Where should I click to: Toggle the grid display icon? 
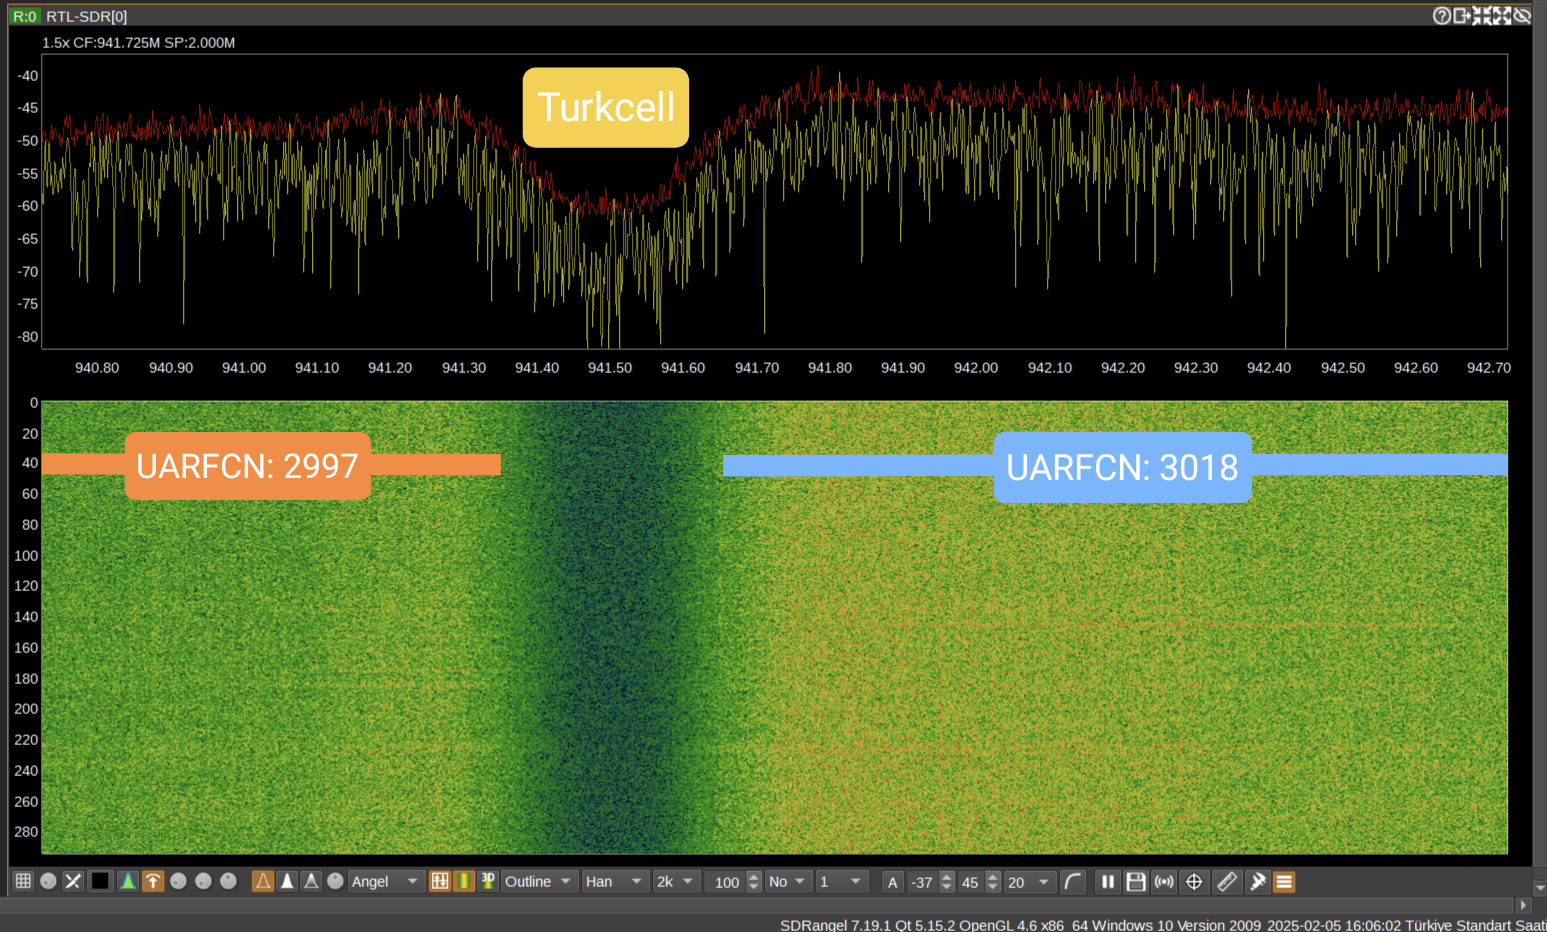pyautogui.click(x=23, y=881)
